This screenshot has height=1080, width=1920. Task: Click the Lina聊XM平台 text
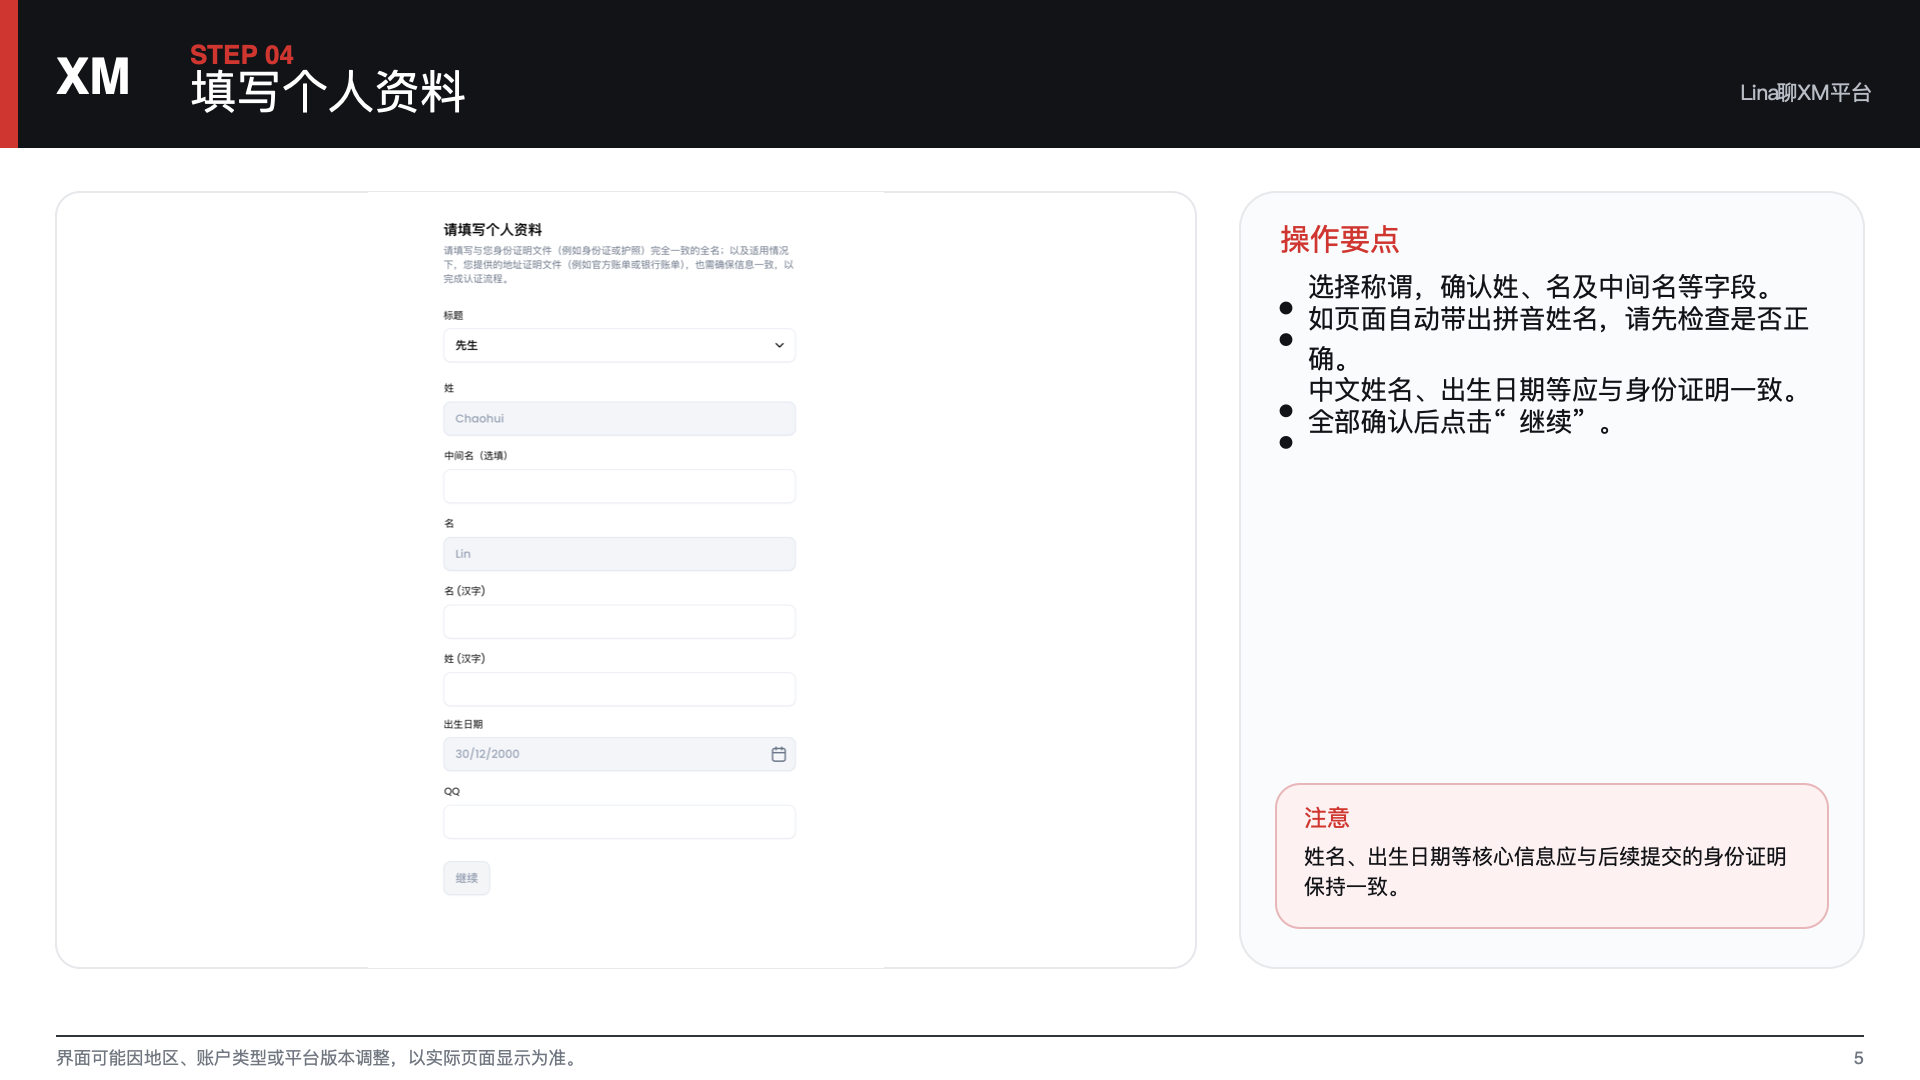(x=1805, y=92)
